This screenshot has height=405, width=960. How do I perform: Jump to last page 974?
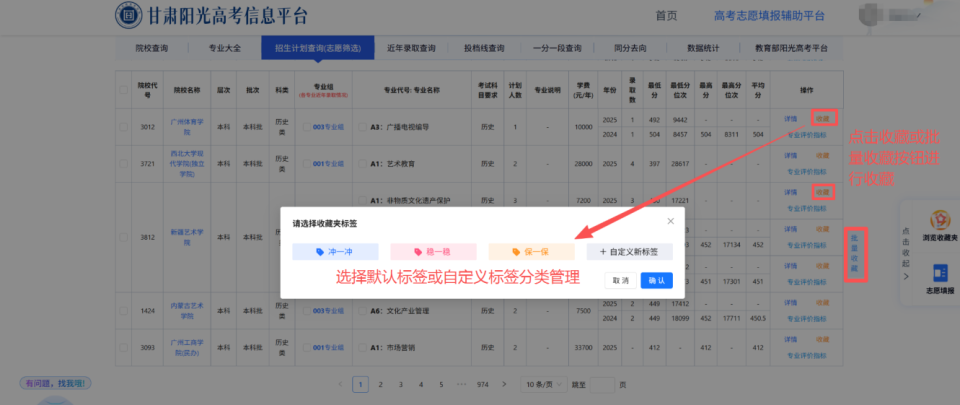[482, 384]
